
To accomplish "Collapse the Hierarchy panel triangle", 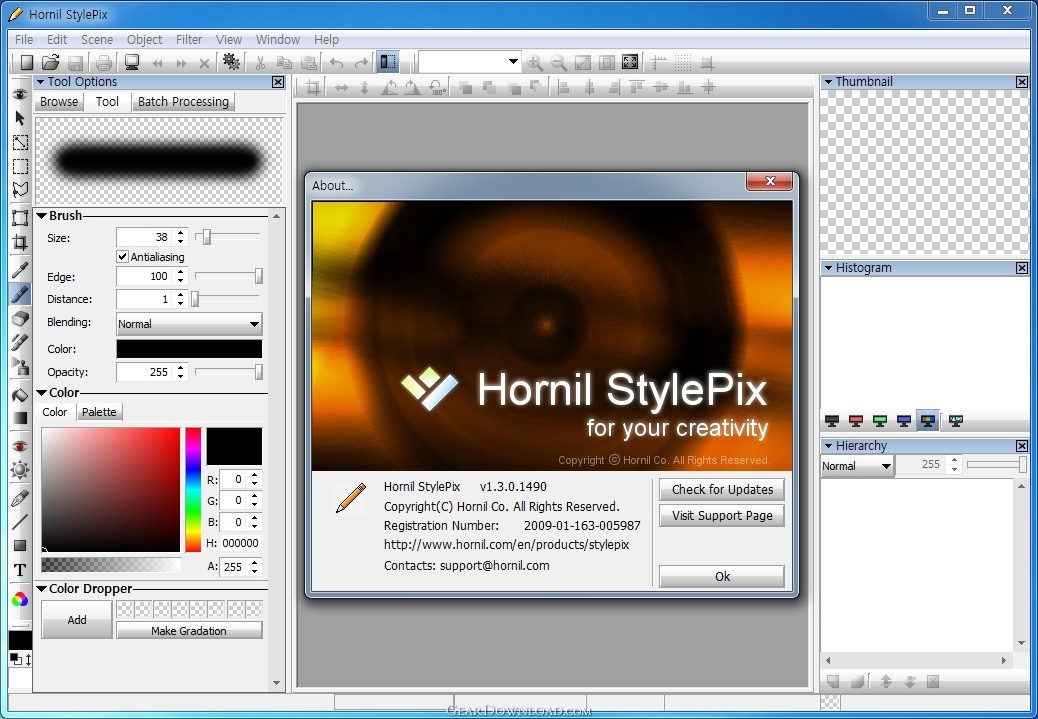I will pos(828,446).
